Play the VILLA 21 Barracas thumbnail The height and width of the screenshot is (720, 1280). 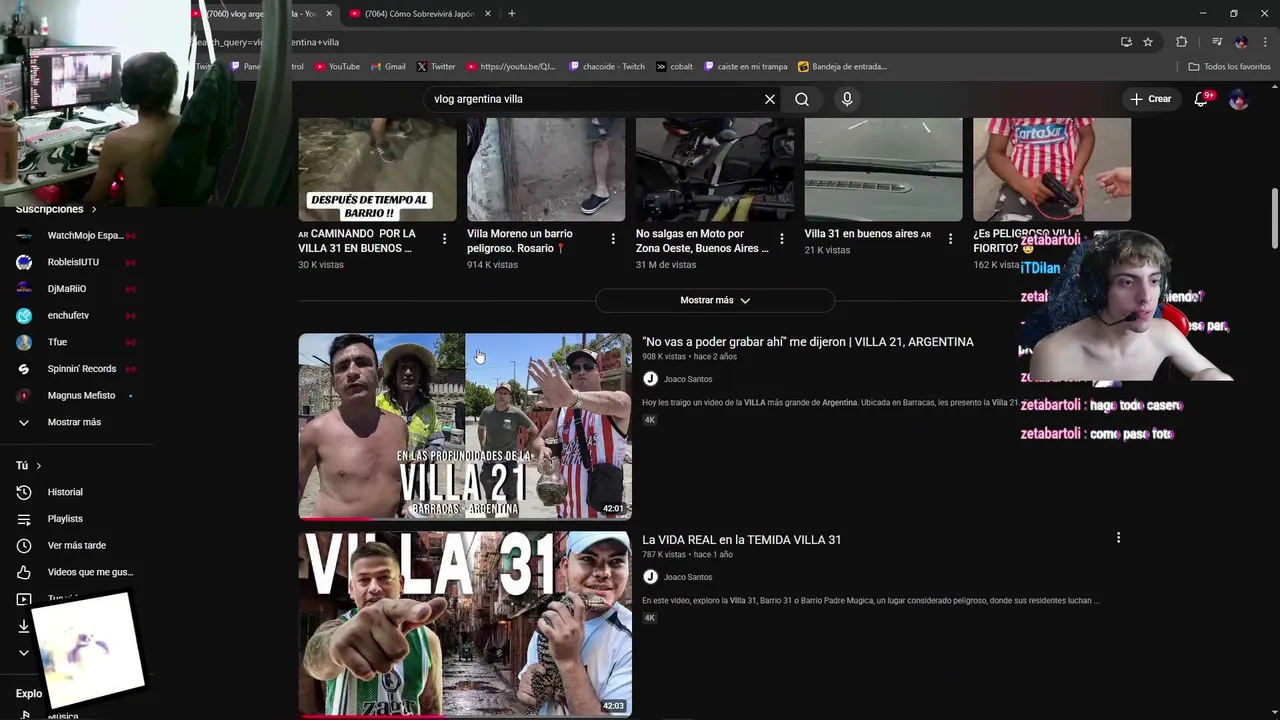tap(465, 426)
